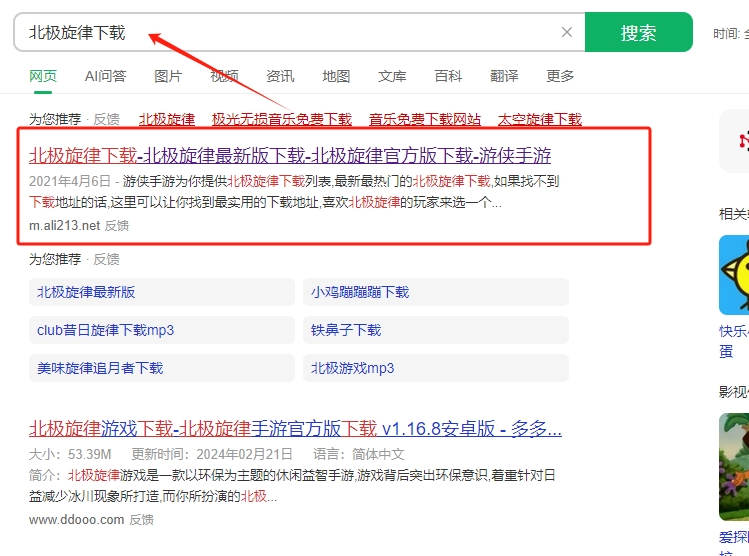Image resolution: width=749 pixels, height=556 pixels.
Task: Click the 大小：53.39M text
Action: (x=70, y=454)
